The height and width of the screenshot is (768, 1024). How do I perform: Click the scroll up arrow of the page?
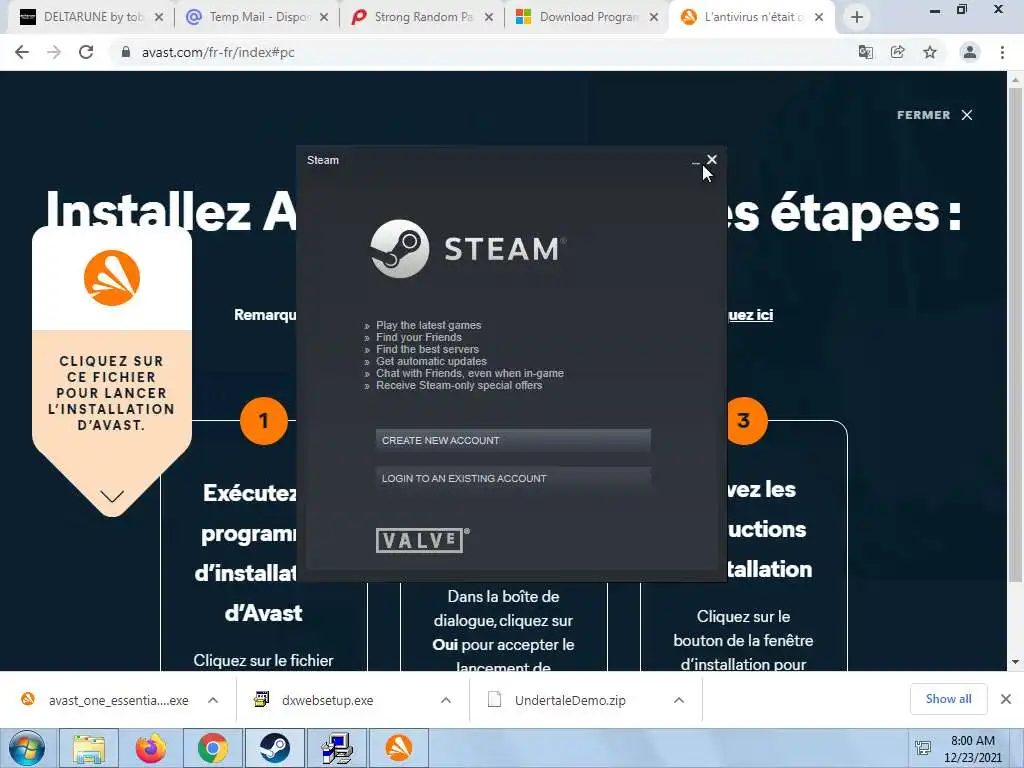(x=1015, y=79)
